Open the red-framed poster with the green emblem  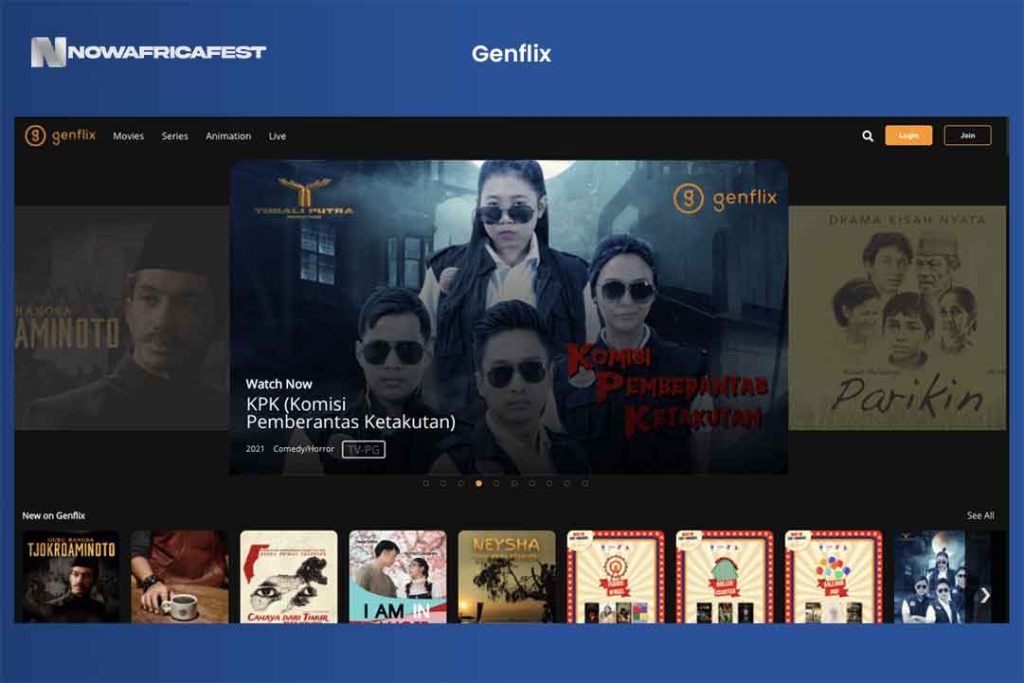click(x=725, y=577)
